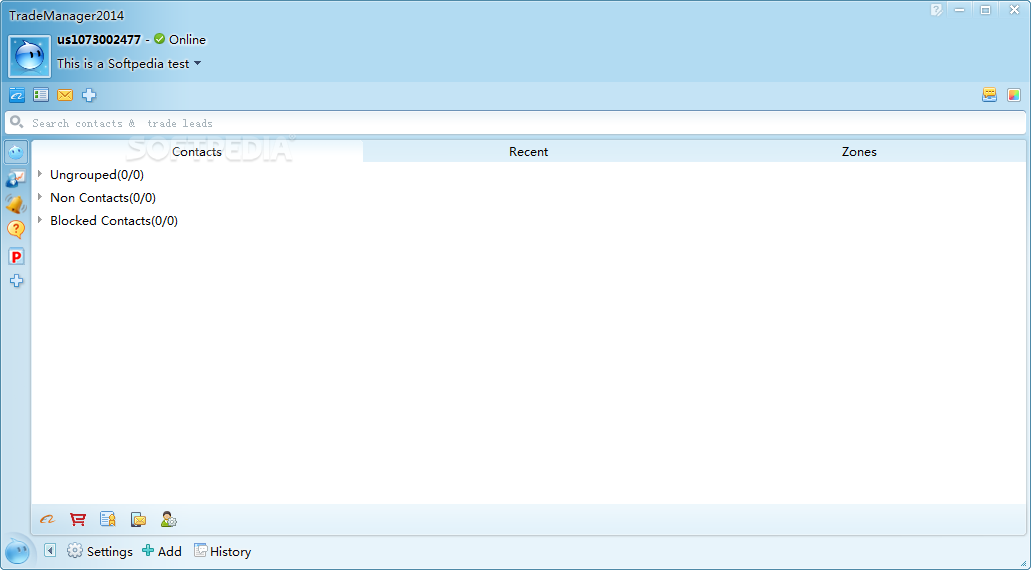Switch to the Recent tab
This screenshot has height=570, width=1031.
(x=529, y=151)
